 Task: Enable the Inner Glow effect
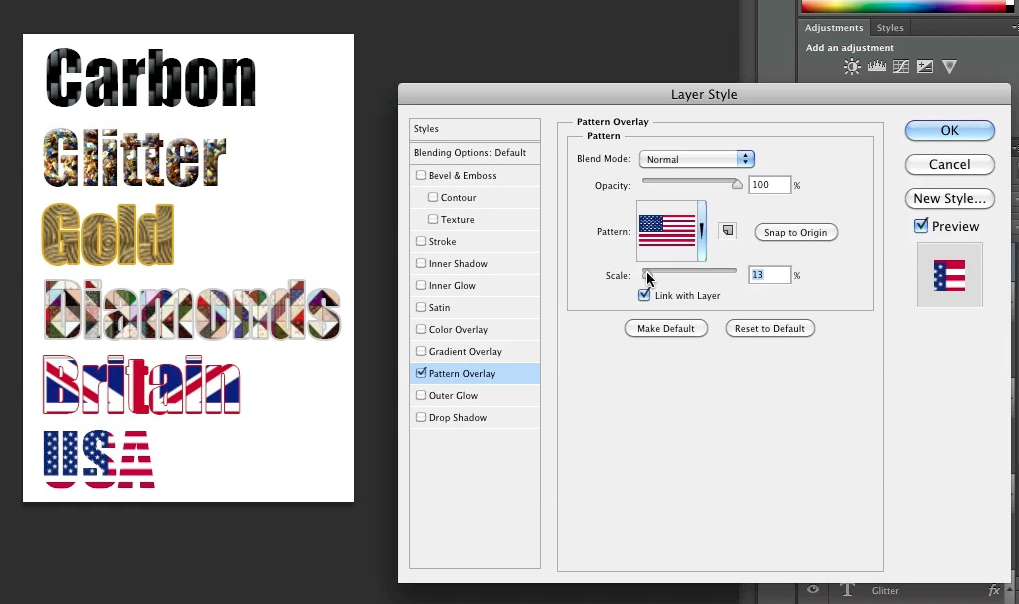pyautogui.click(x=421, y=285)
